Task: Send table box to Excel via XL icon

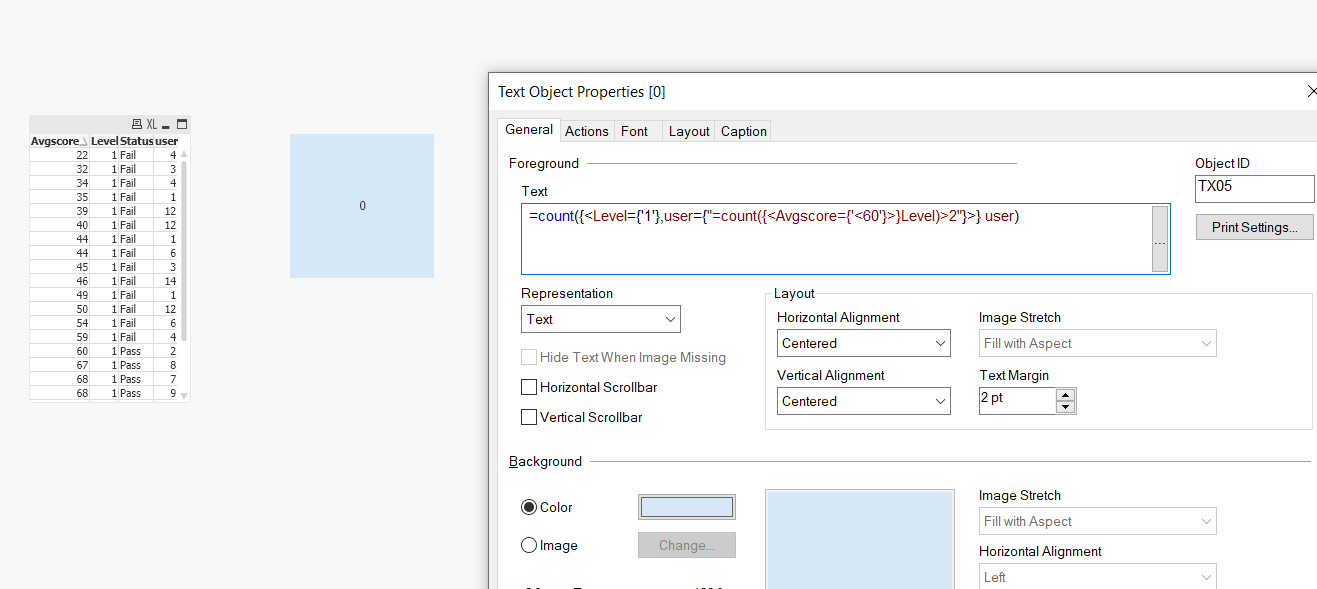Action: [x=152, y=124]
